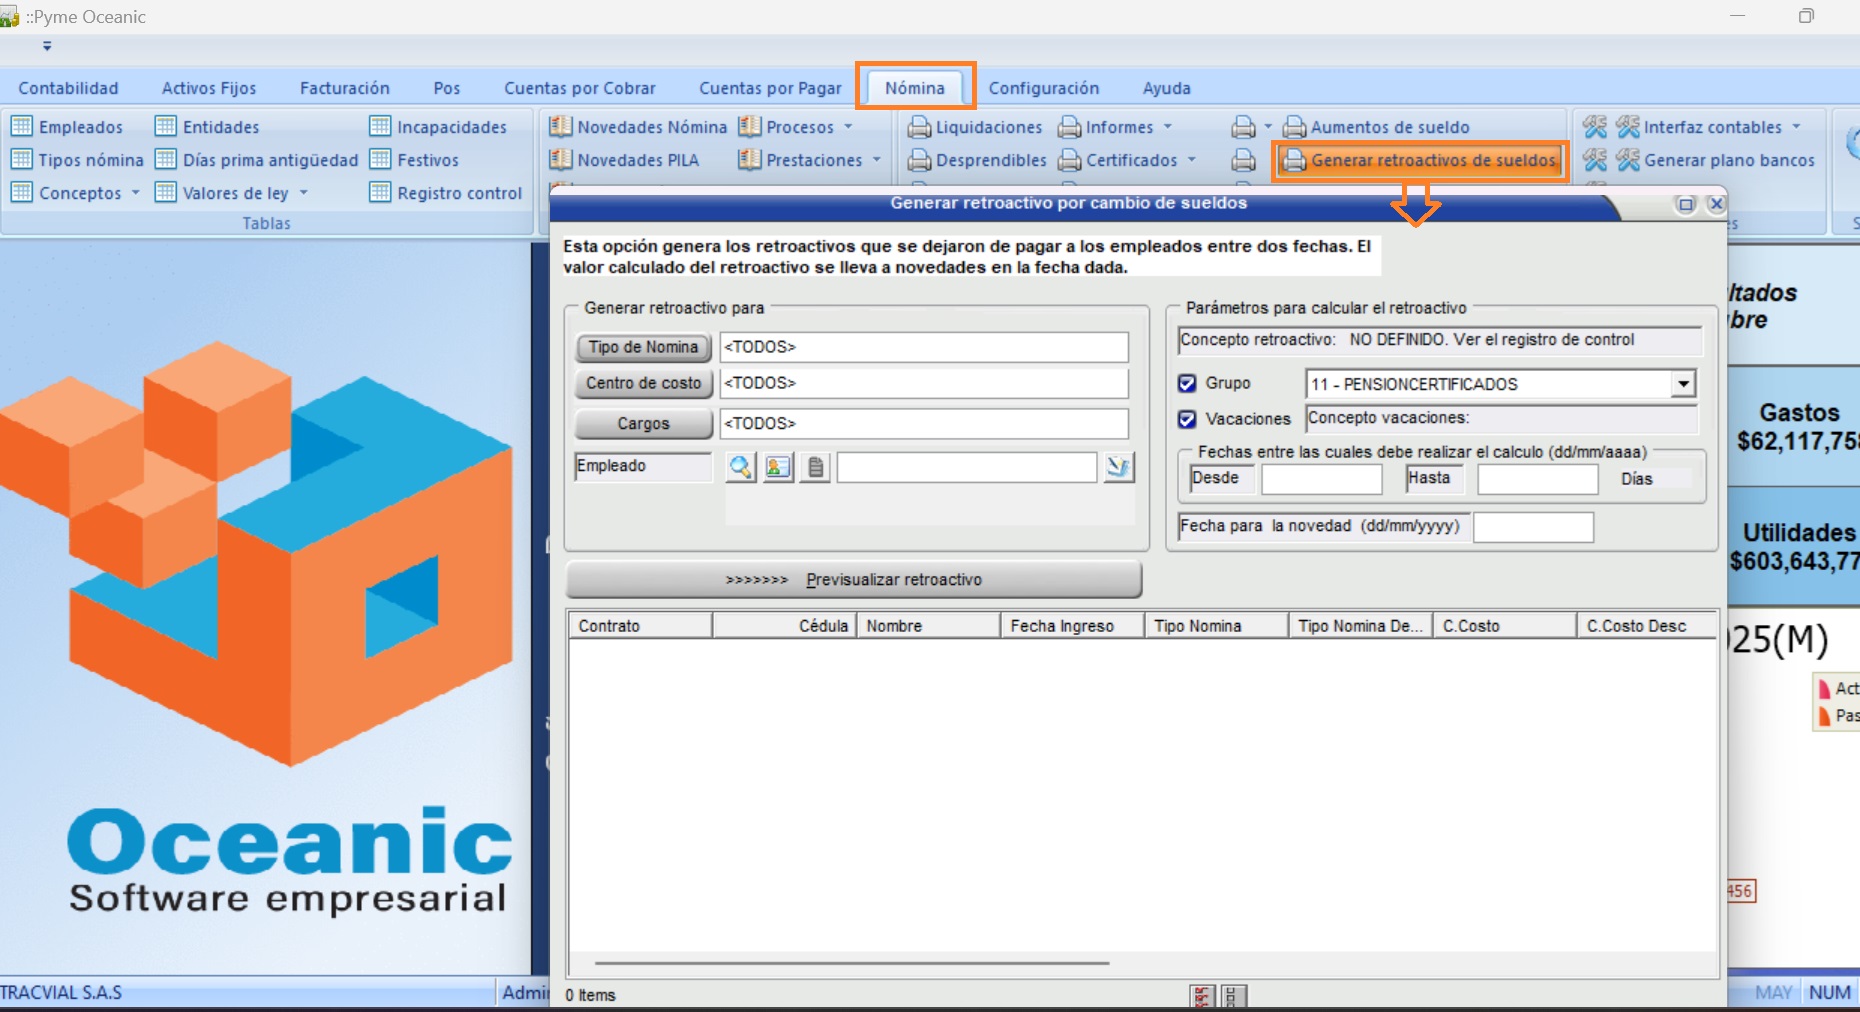The image size is (1860, 1012).
Task: Expand the Procesos dropdown menu
Action: point(848,127)
